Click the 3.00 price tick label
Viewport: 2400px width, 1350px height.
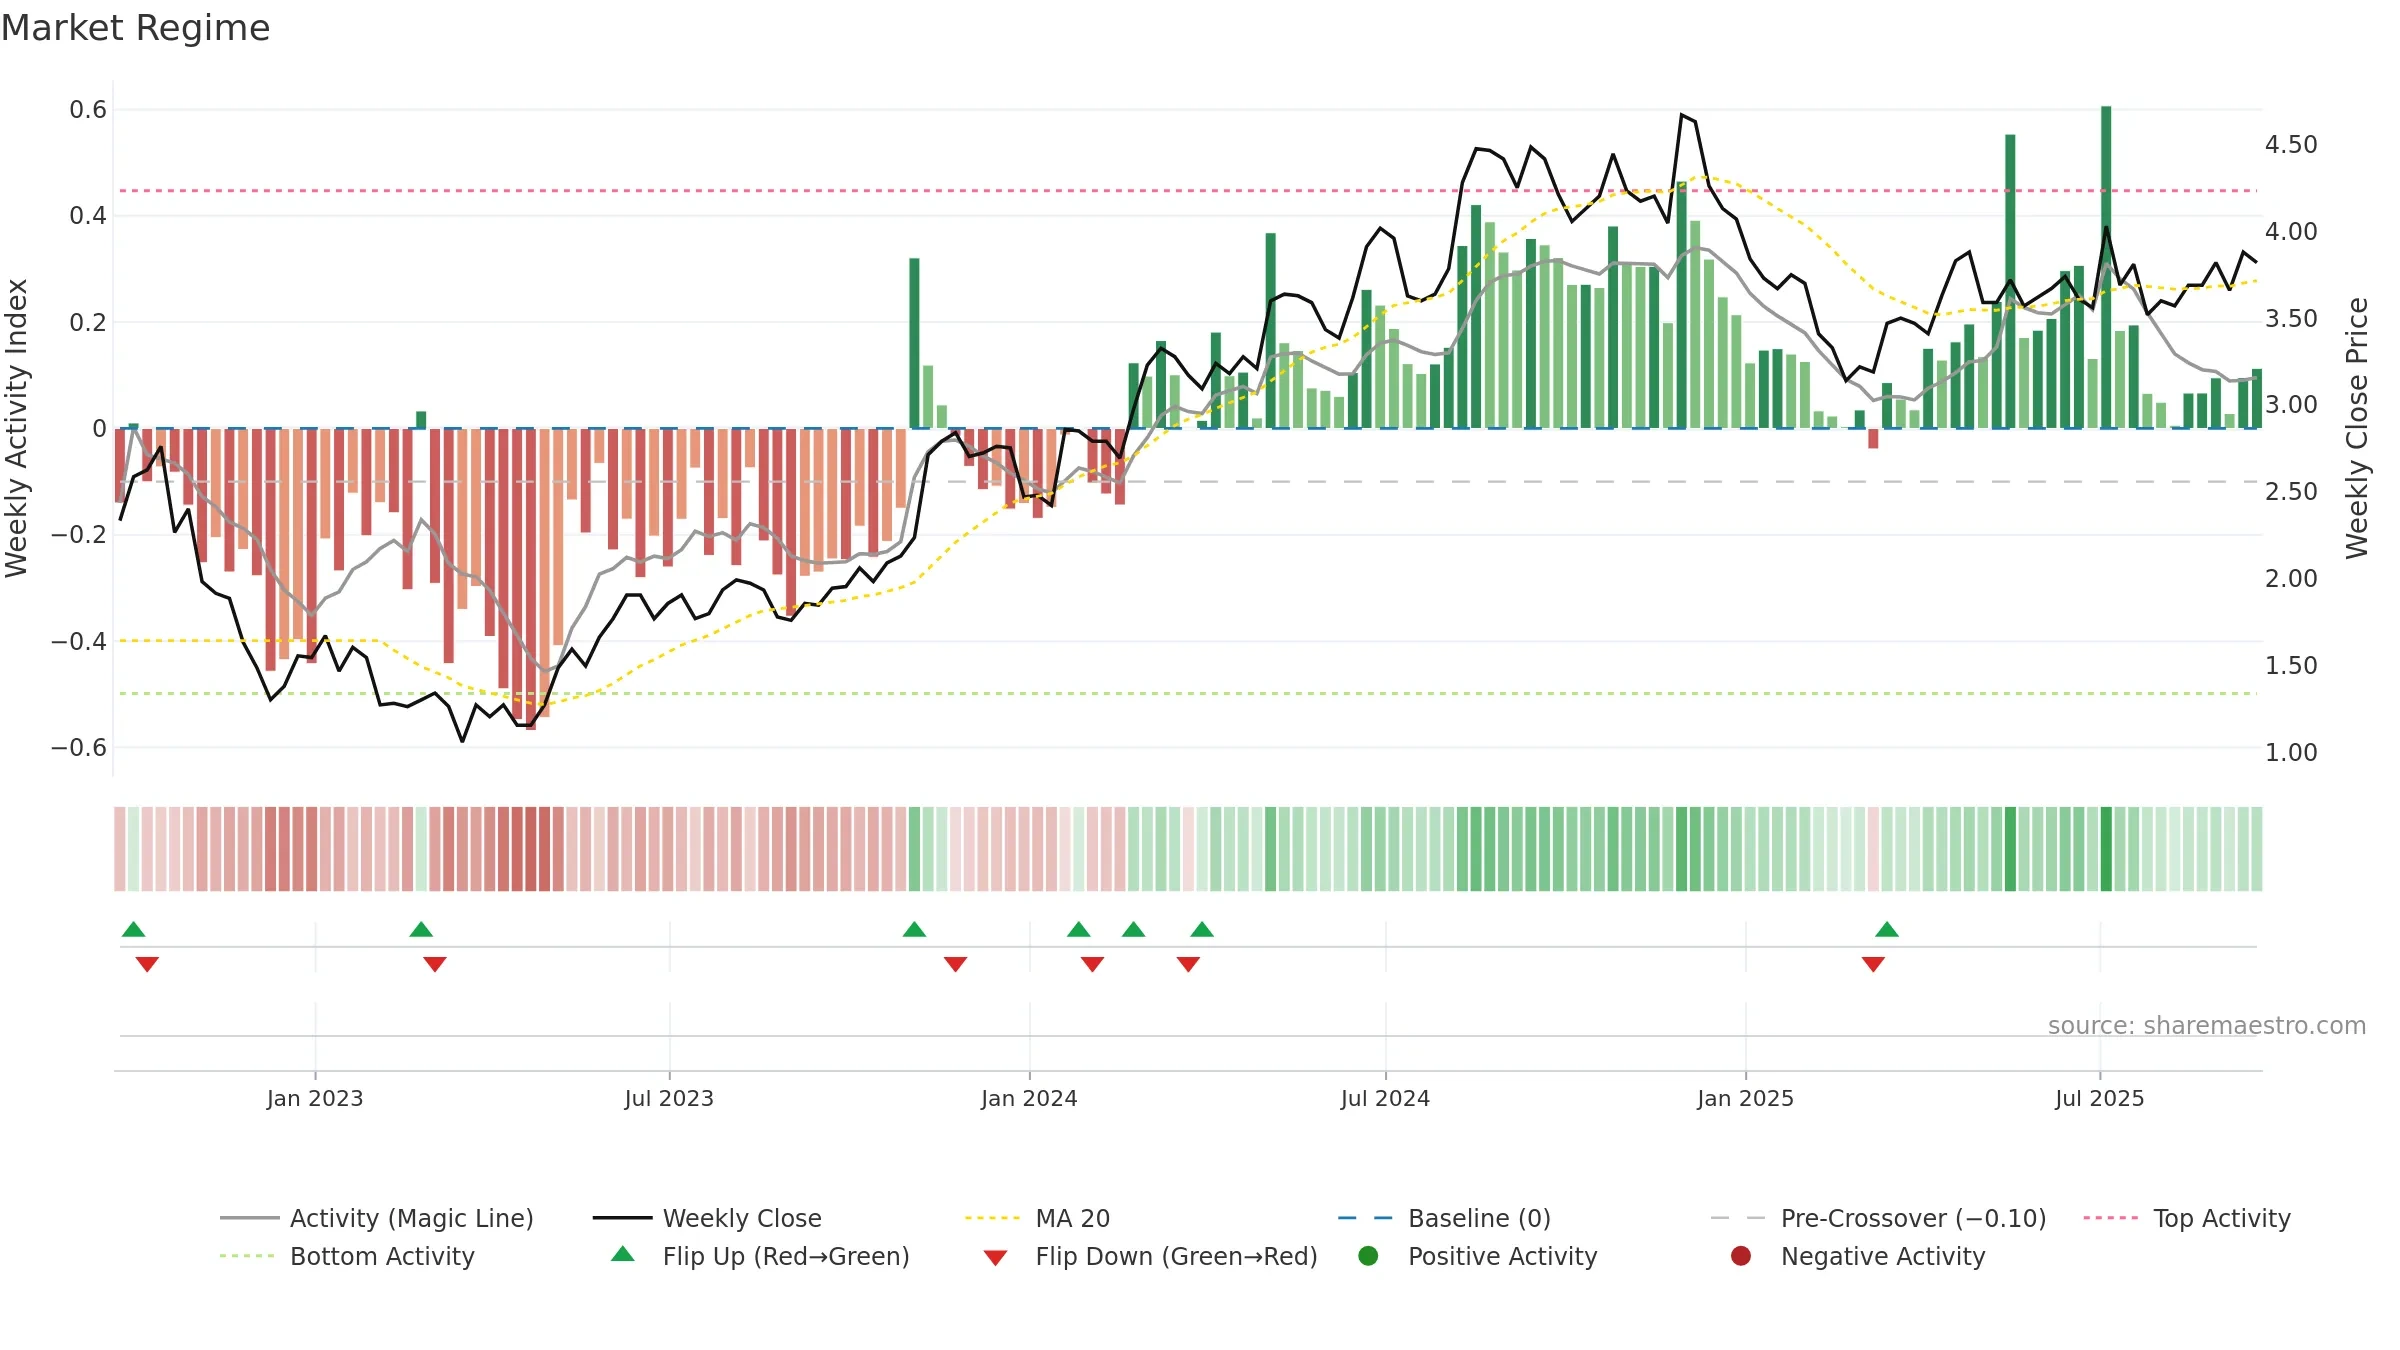pos(2291,405)
